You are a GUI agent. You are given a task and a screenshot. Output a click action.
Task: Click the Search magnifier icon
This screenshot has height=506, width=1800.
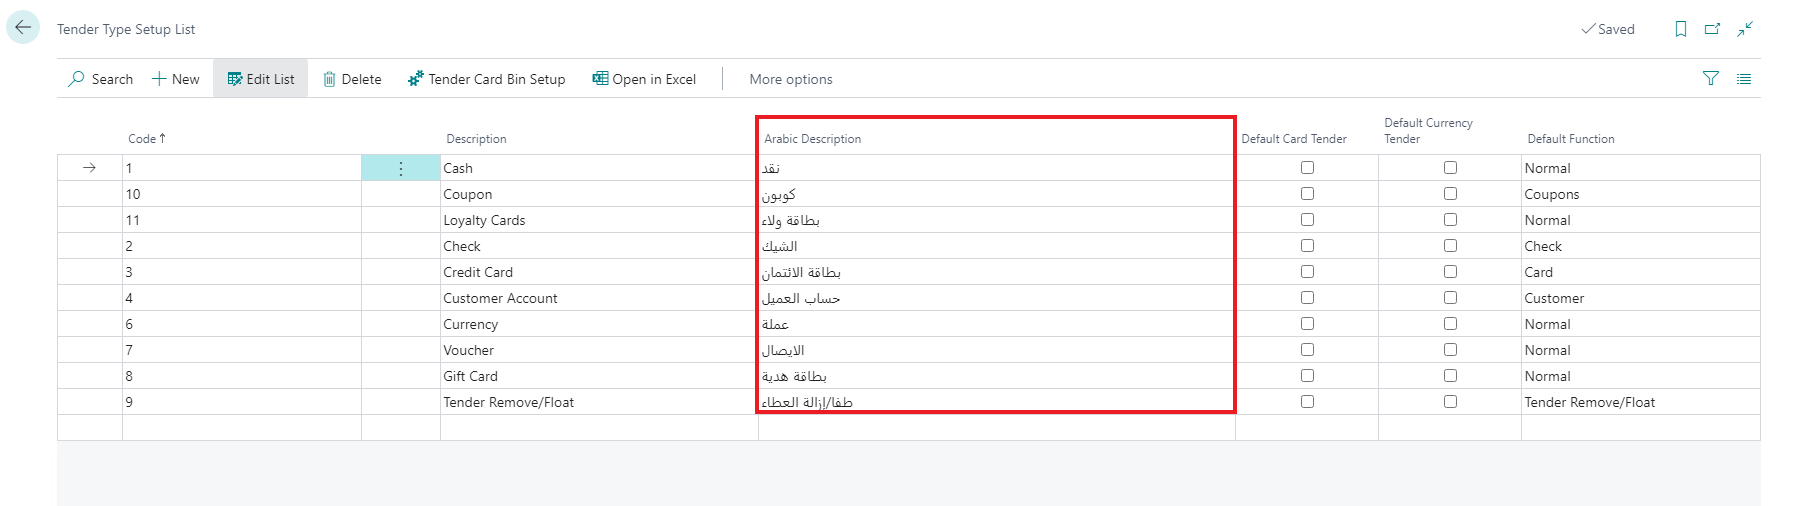point(76,79)
